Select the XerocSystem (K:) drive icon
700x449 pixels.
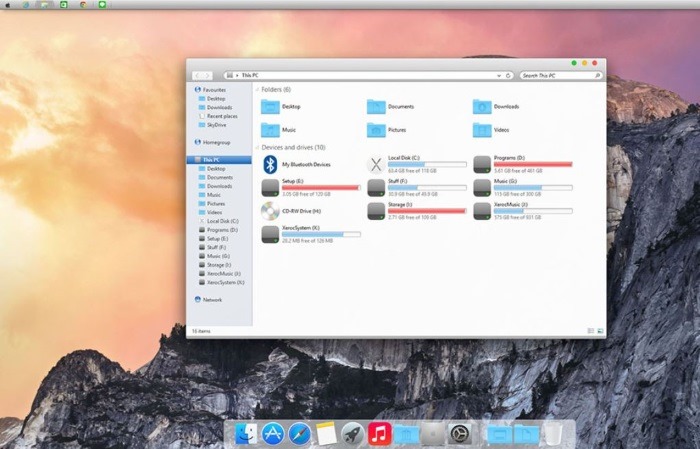click(270, 235)
